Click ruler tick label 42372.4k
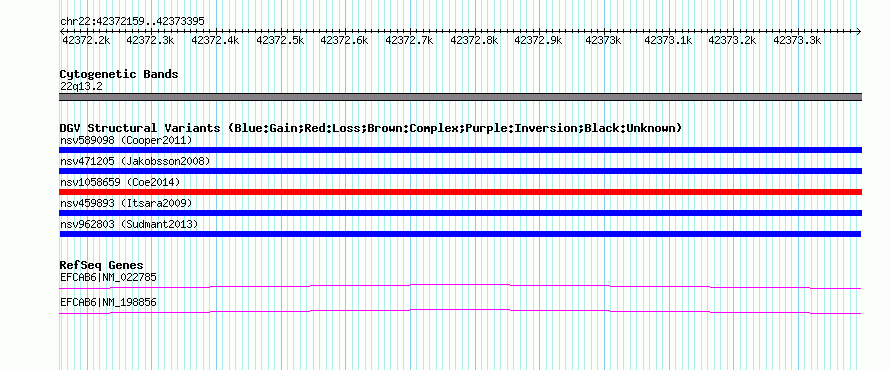This screenshot has width=890, height=370. pos(215,40)
